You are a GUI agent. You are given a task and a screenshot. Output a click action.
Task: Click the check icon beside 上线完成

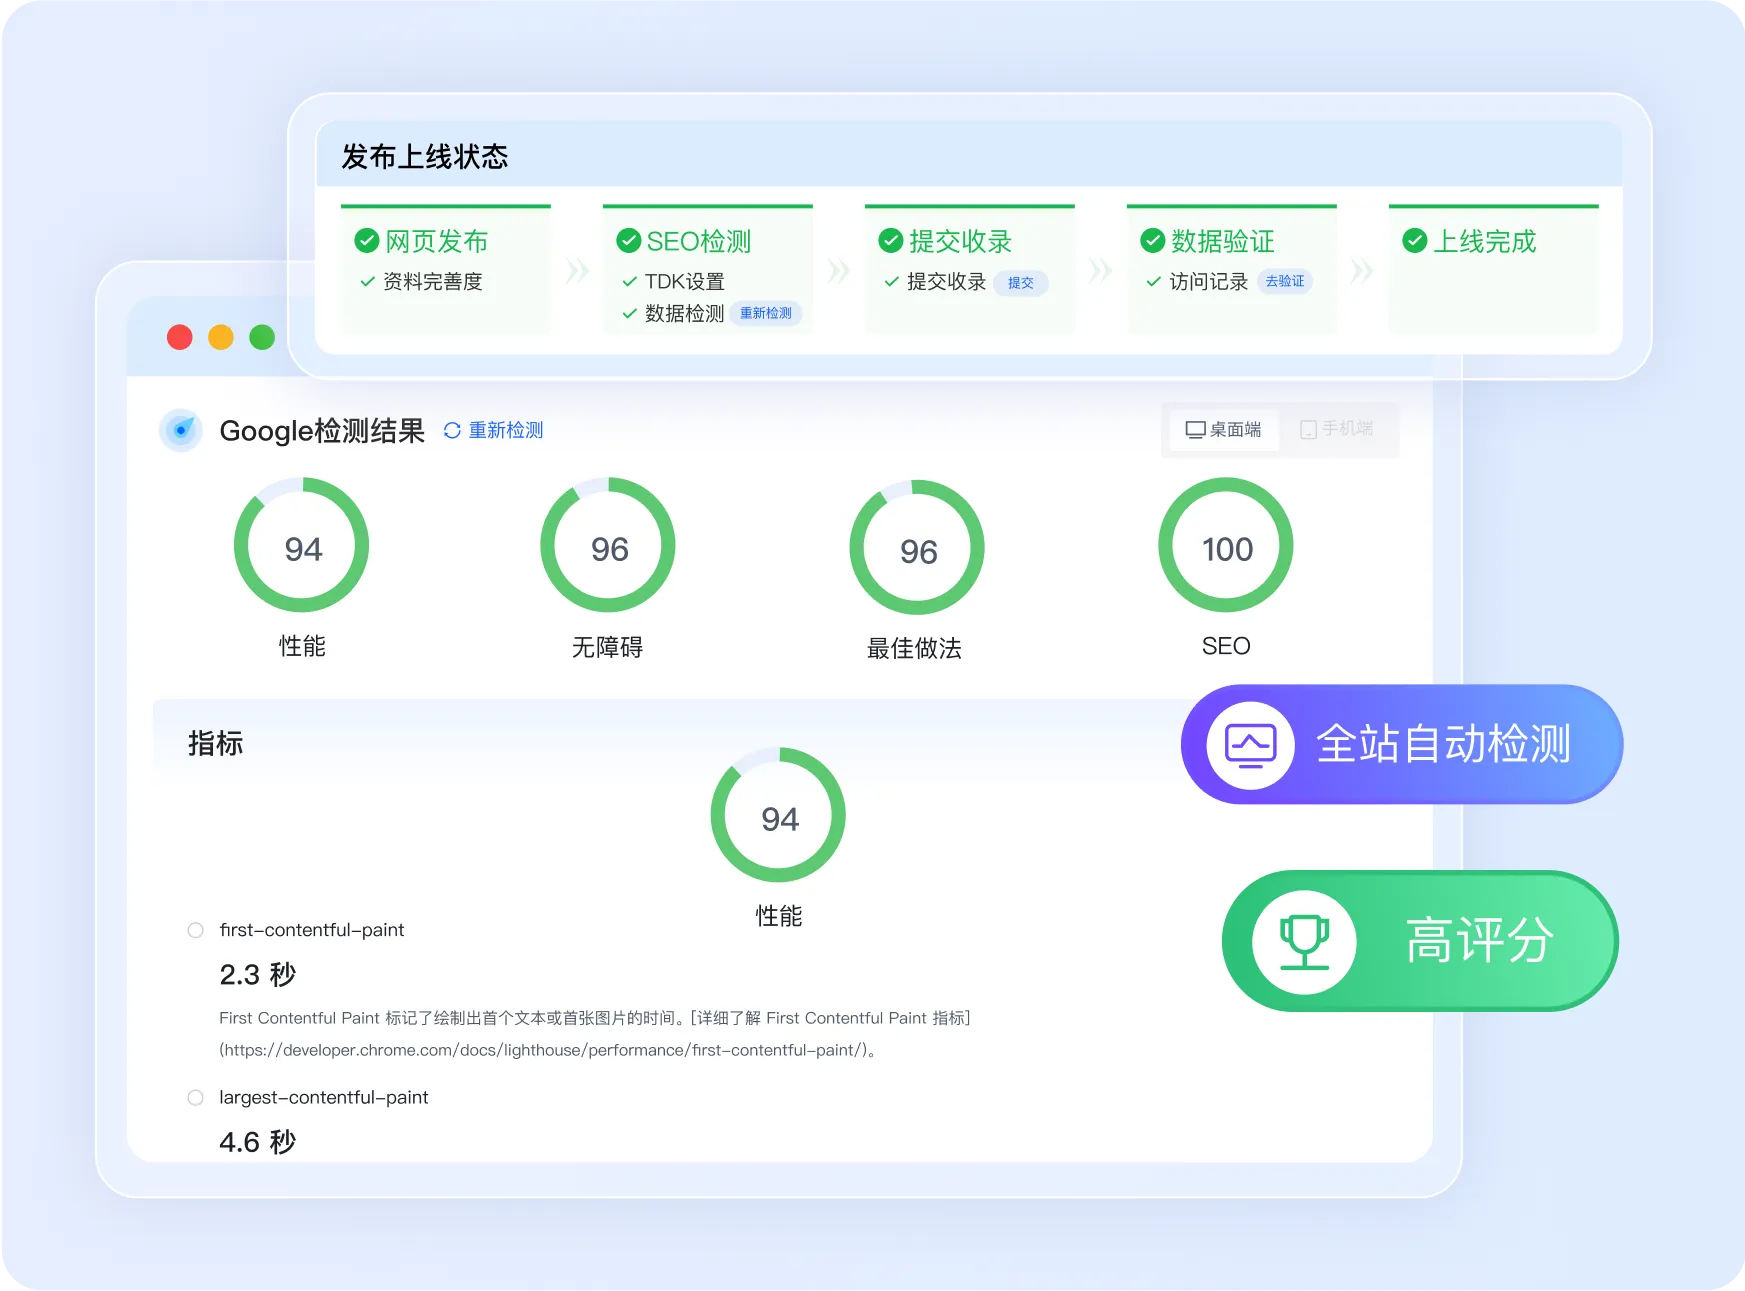[x=1414, y=241]
